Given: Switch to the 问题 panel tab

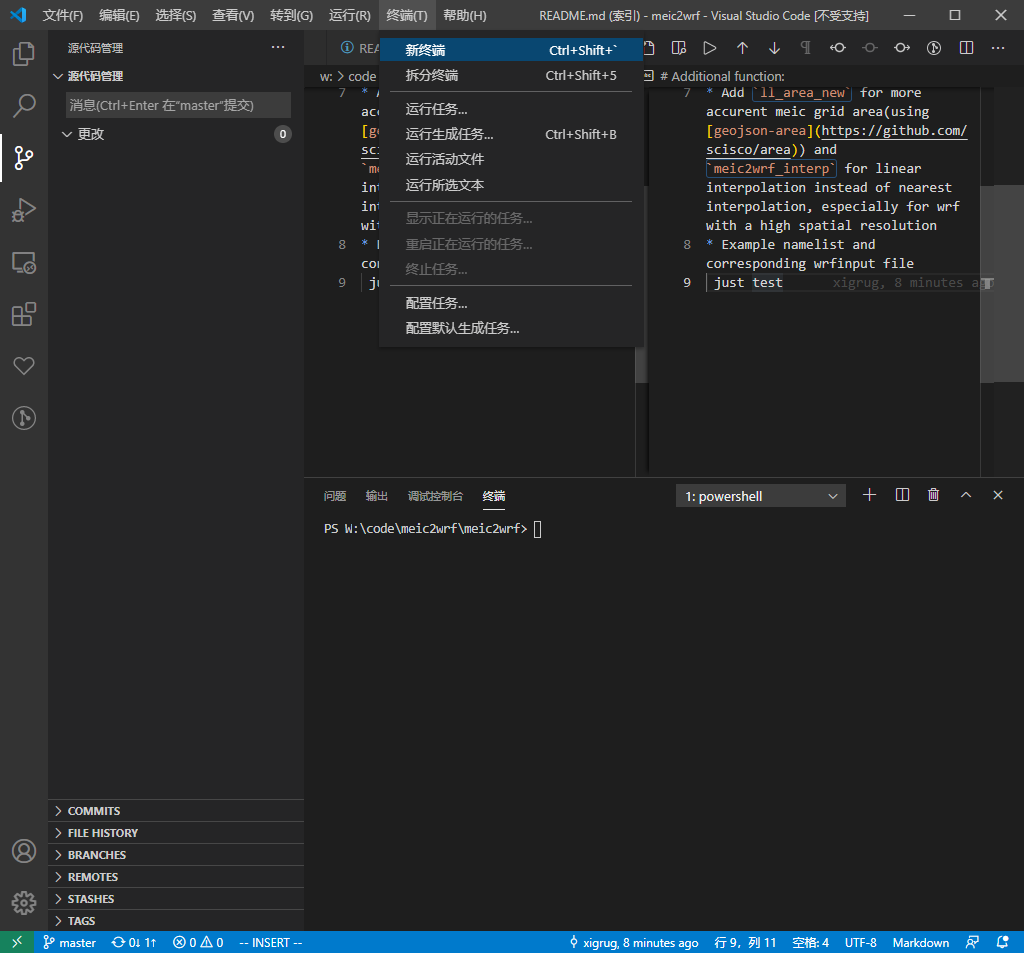Looking at the screenshot, I should tap(335, 496).
